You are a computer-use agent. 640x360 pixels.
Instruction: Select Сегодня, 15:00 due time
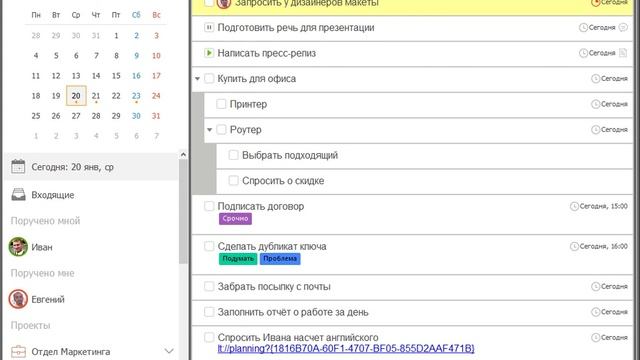603,206
